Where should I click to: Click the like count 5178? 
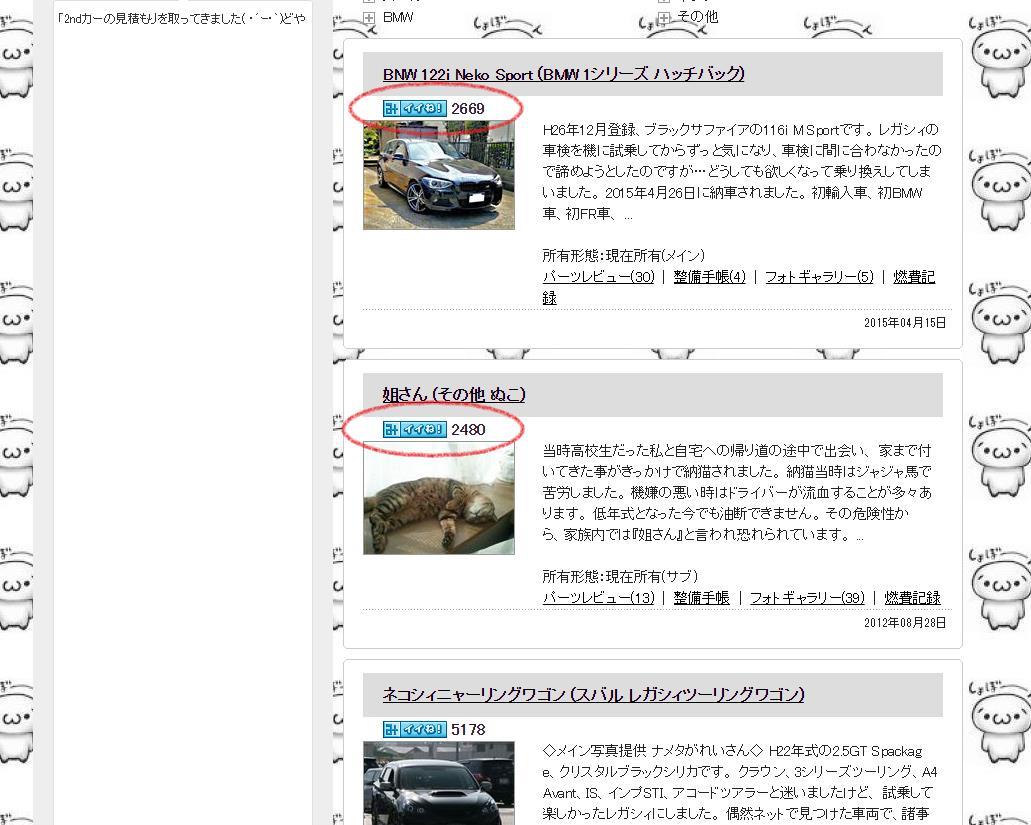click(x=468, y=729)
